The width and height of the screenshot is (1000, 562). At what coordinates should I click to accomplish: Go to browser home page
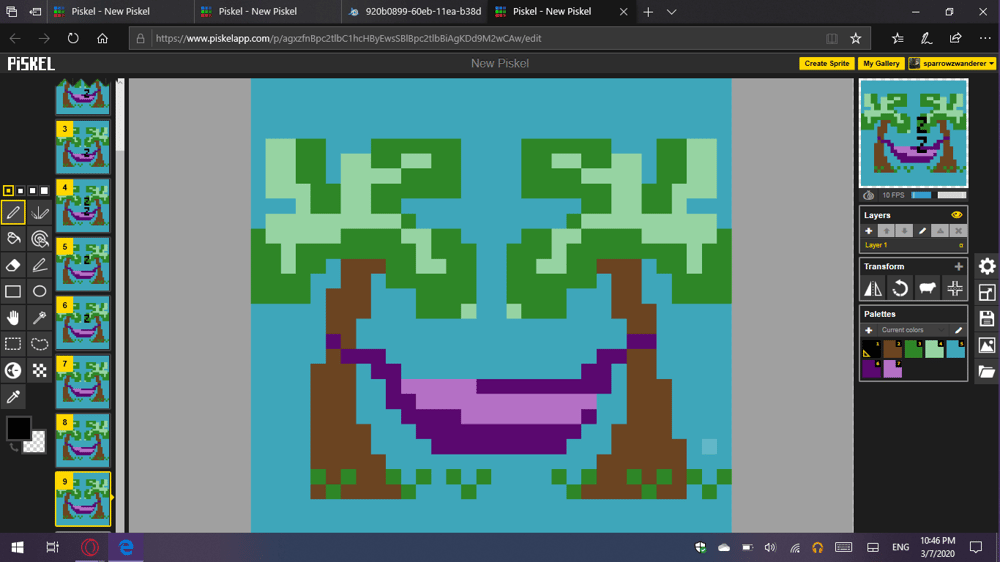click(x=102, y=38)
